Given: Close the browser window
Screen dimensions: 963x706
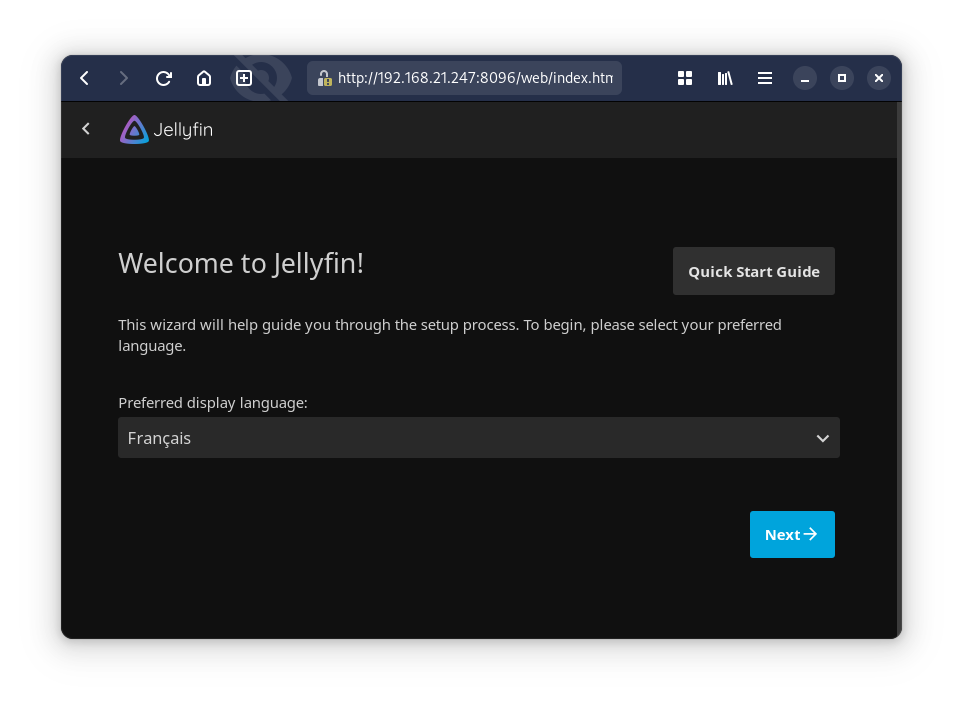Looking at the screenshot, I should [879, 78].
